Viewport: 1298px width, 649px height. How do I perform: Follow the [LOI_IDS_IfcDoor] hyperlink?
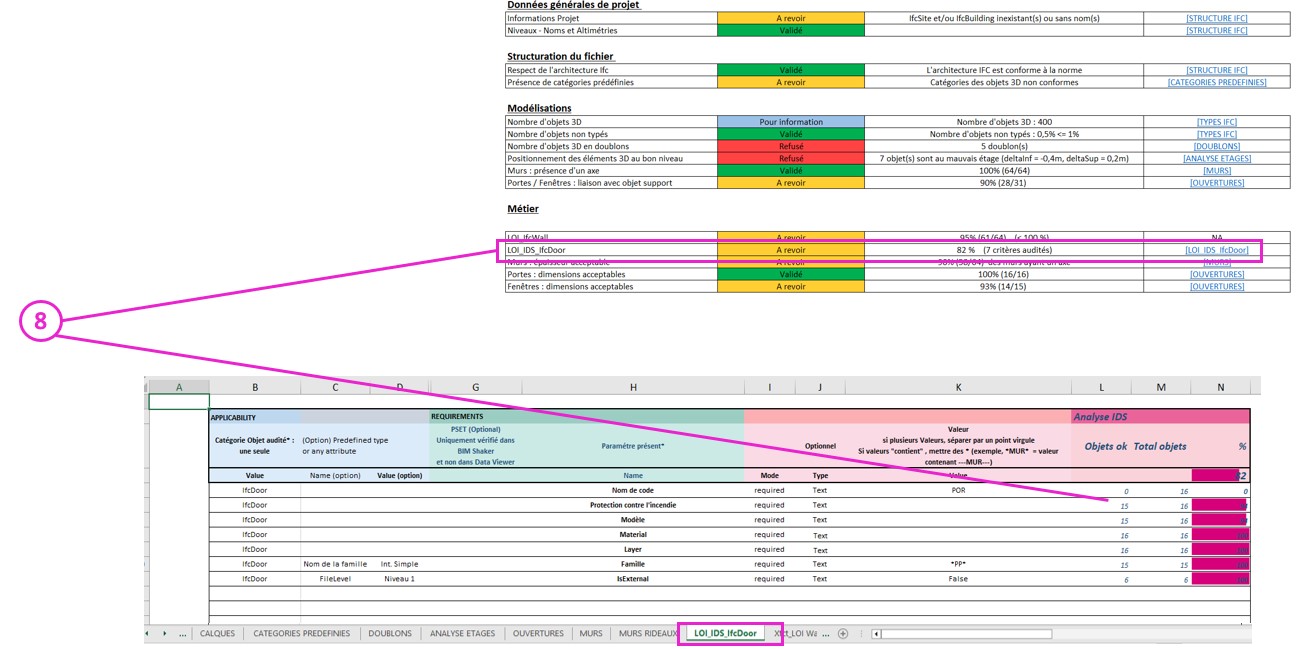1216,249
